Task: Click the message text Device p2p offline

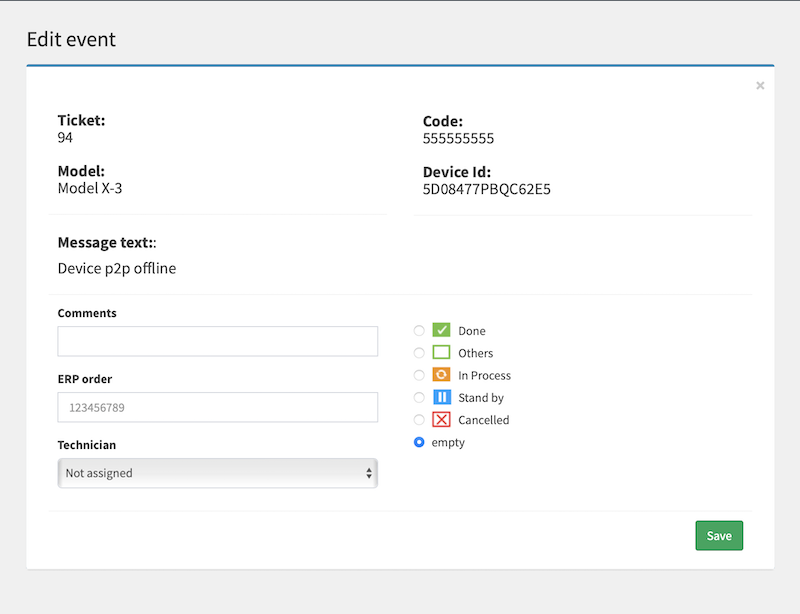Action: coord(117,268)
